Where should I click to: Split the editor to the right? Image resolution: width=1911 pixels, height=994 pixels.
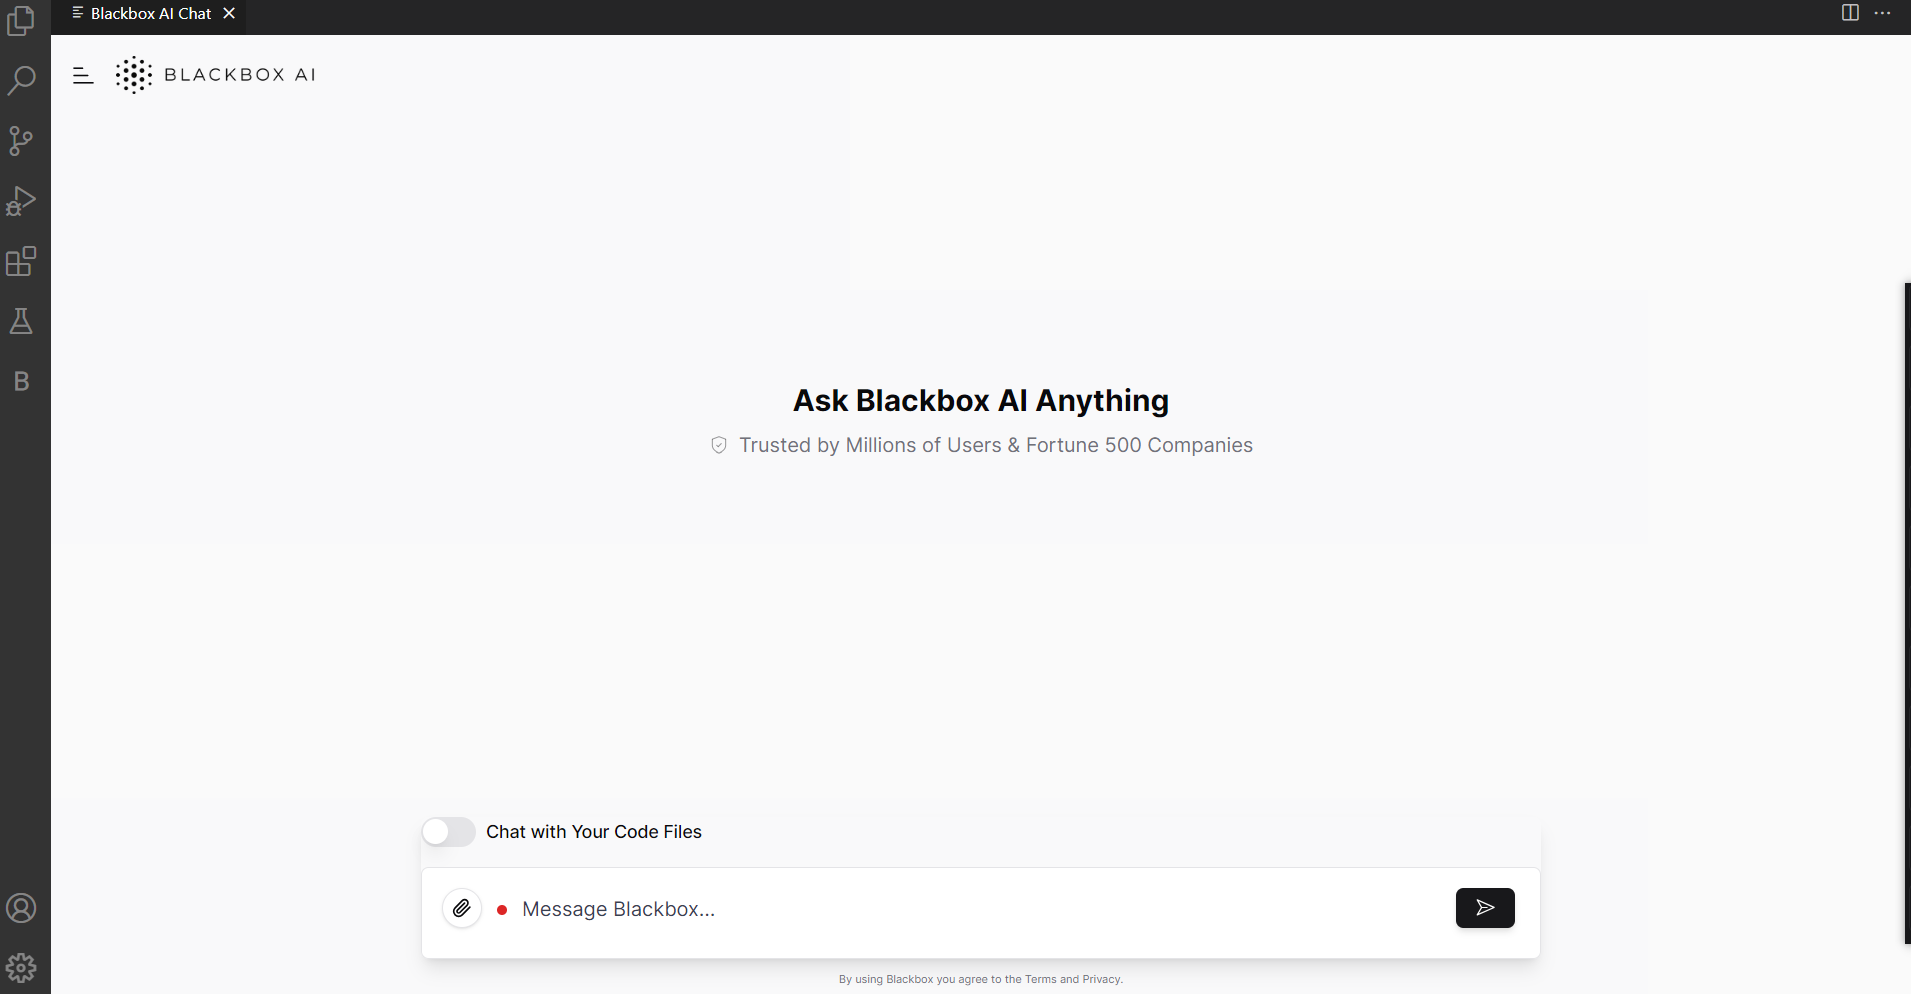tap(1850, 13)
